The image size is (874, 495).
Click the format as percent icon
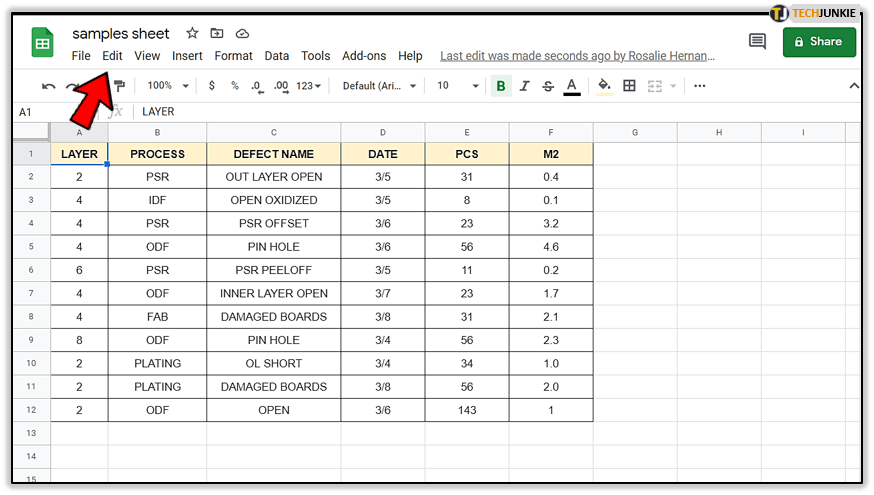234,86
